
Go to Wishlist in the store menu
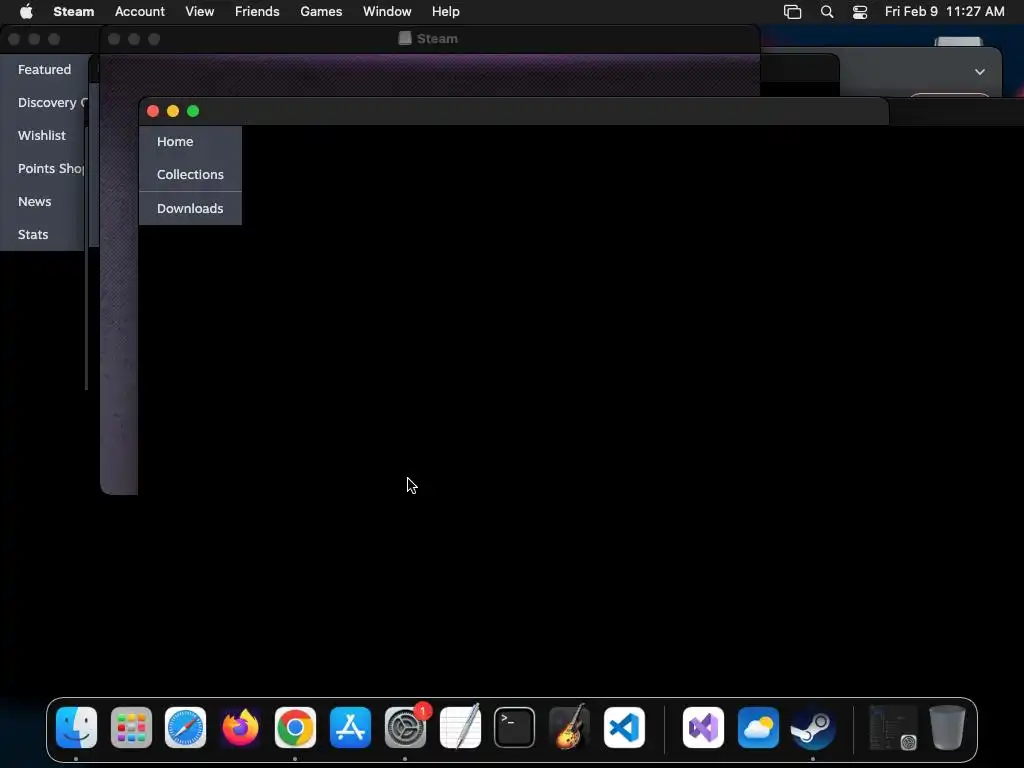pyautogui.click(x=44, y=135)
